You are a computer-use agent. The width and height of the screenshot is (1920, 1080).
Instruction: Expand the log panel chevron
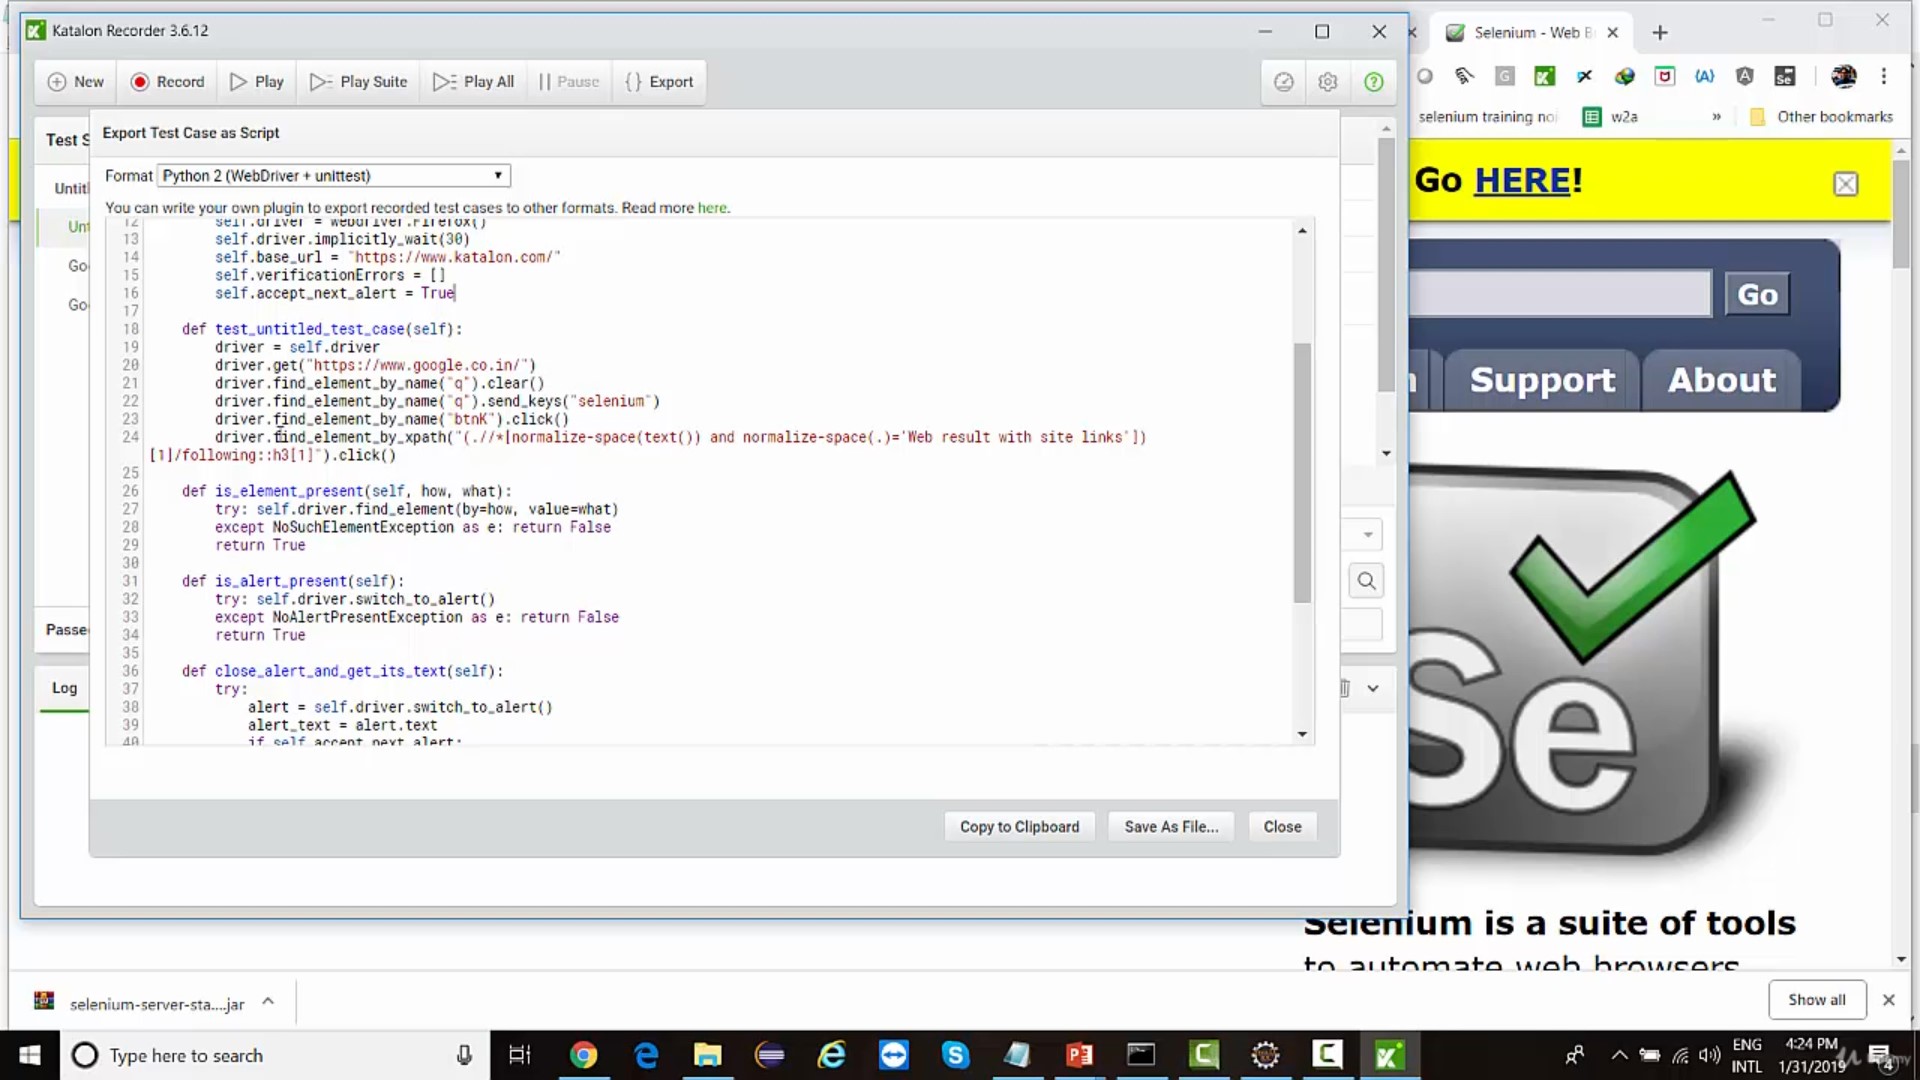(x=1373, y=688)
